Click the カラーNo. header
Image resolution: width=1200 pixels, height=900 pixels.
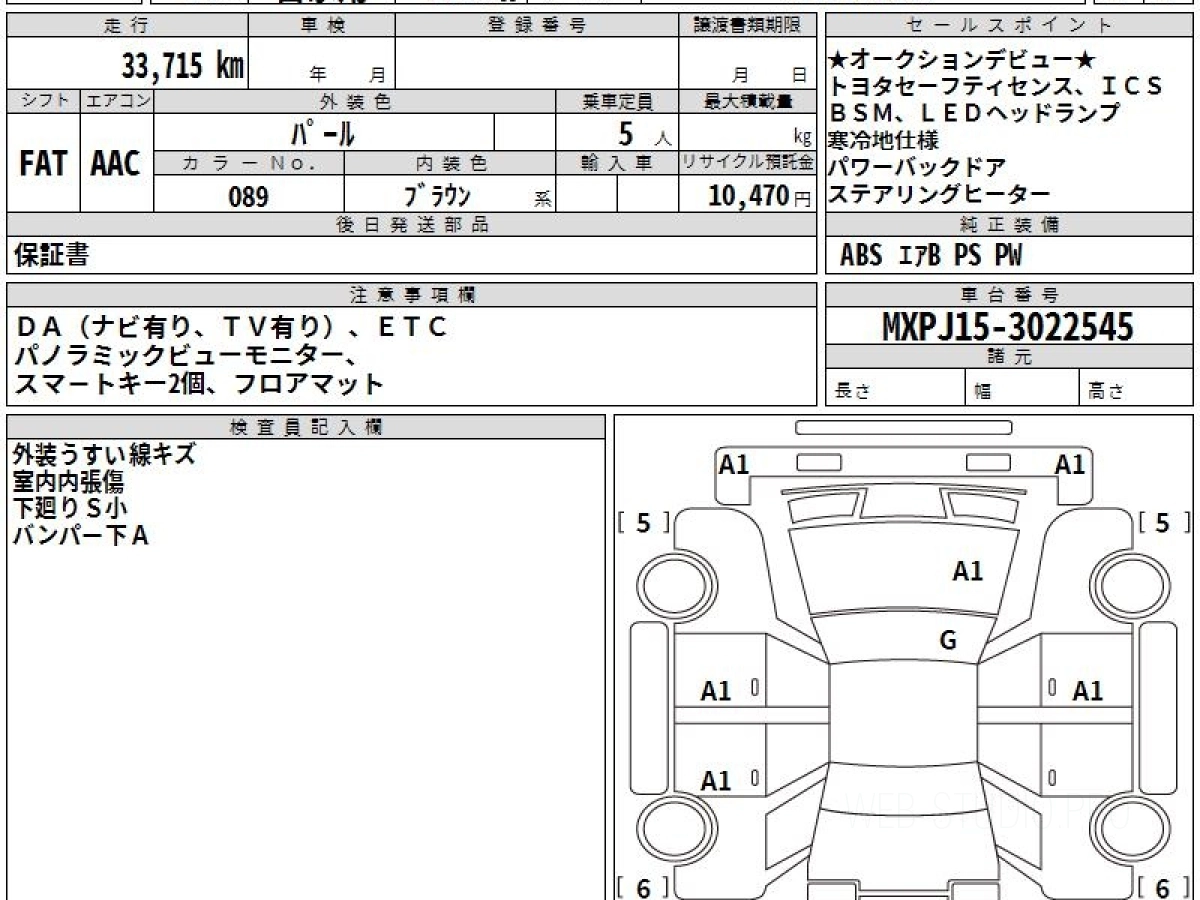(249, 162)
